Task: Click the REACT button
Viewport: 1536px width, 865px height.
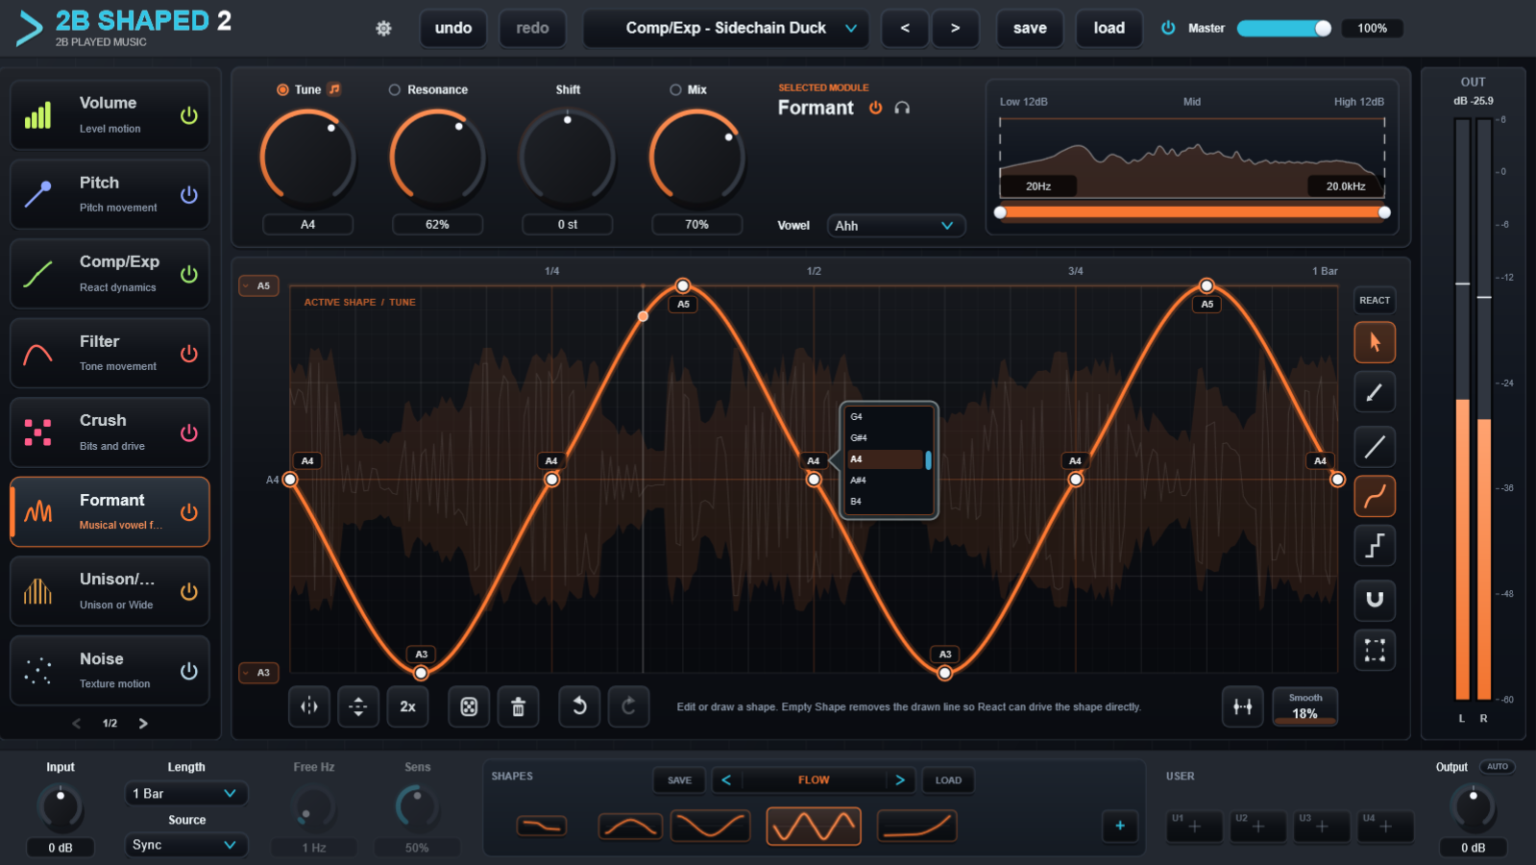Action: pos(1375,300)
